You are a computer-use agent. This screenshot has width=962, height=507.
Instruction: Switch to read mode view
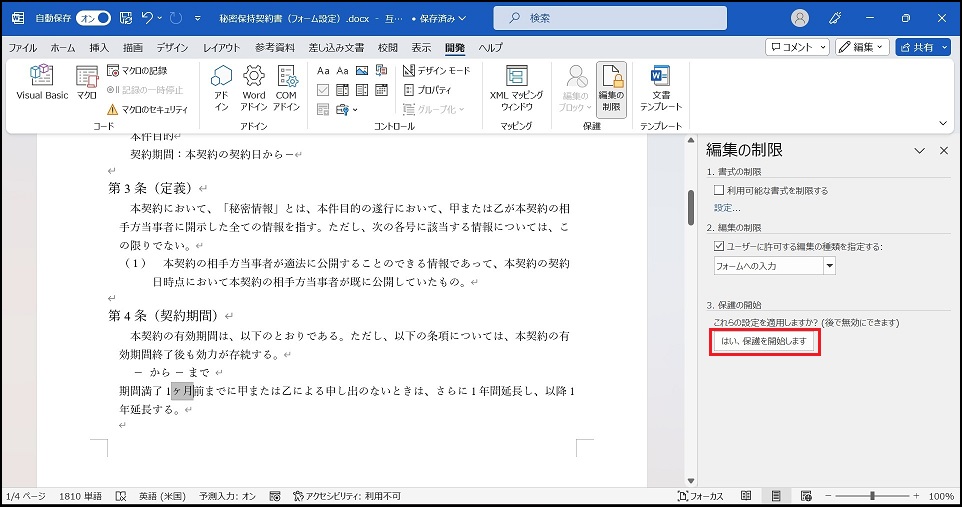[x=746, y=496]
